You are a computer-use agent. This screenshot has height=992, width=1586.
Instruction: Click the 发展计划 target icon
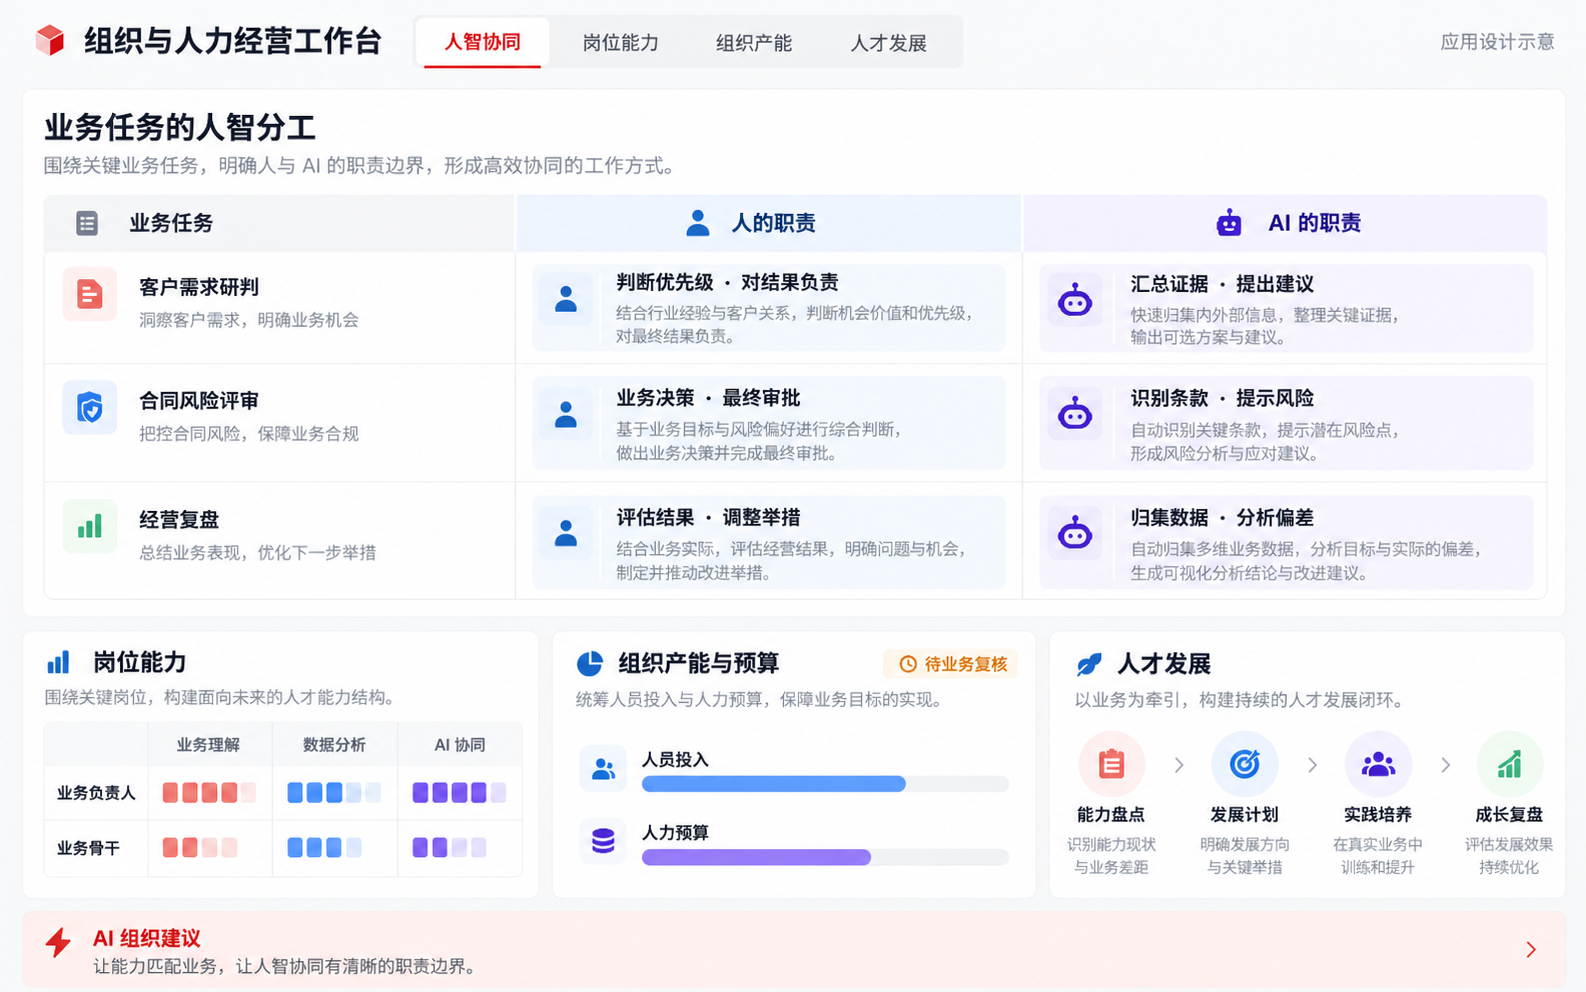[1244, 765]
